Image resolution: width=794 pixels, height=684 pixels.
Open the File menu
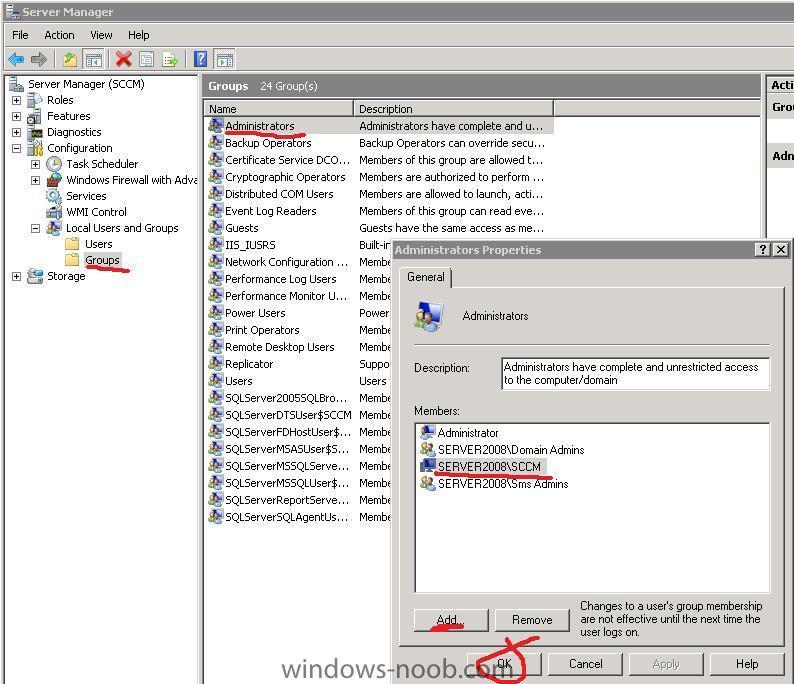(20, 35)
